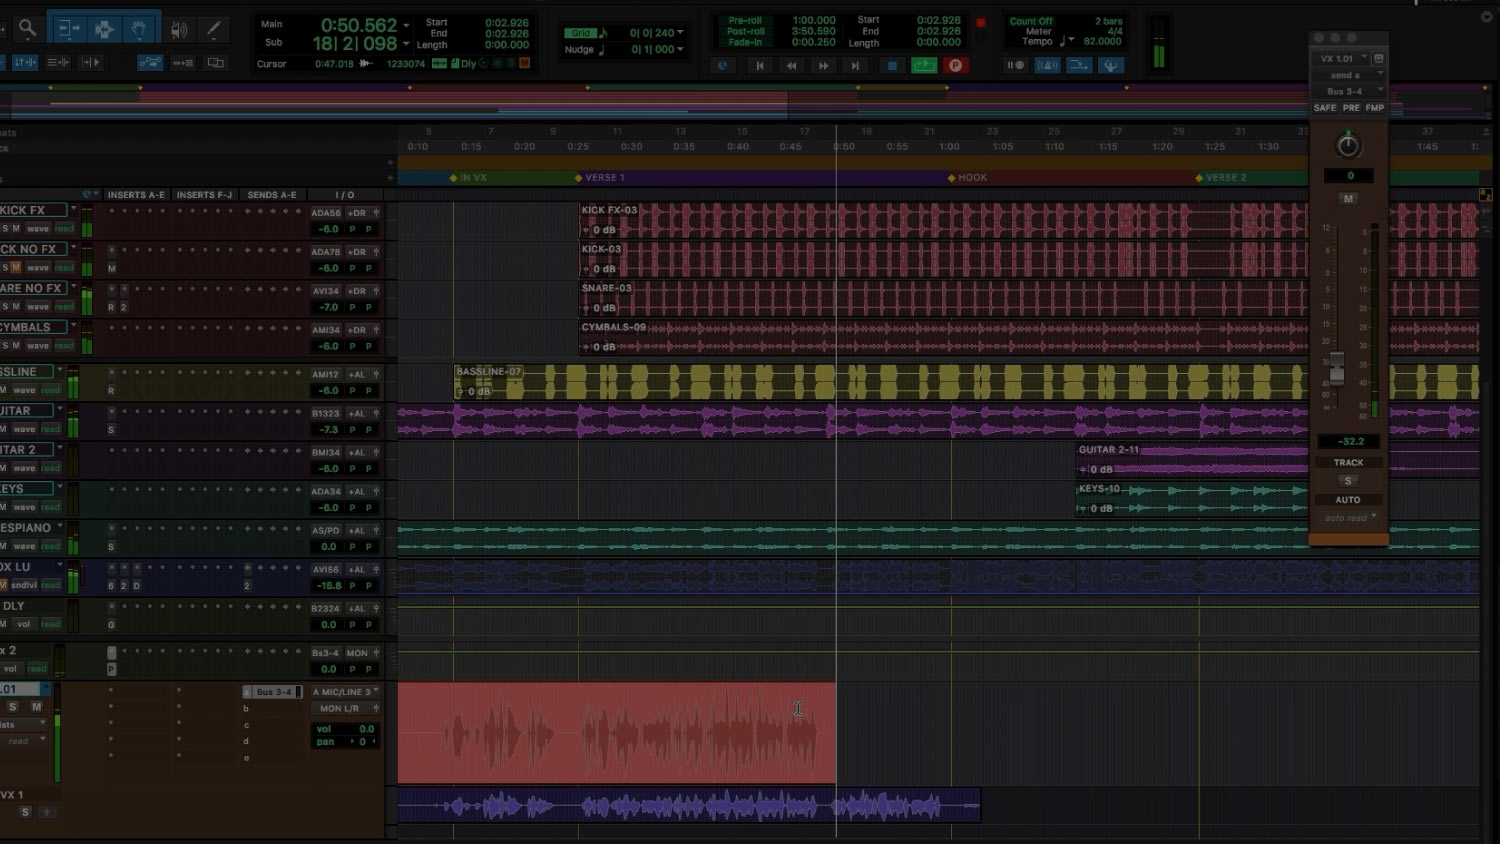Open Sub counter format dropdown

[x=406, y=44]
